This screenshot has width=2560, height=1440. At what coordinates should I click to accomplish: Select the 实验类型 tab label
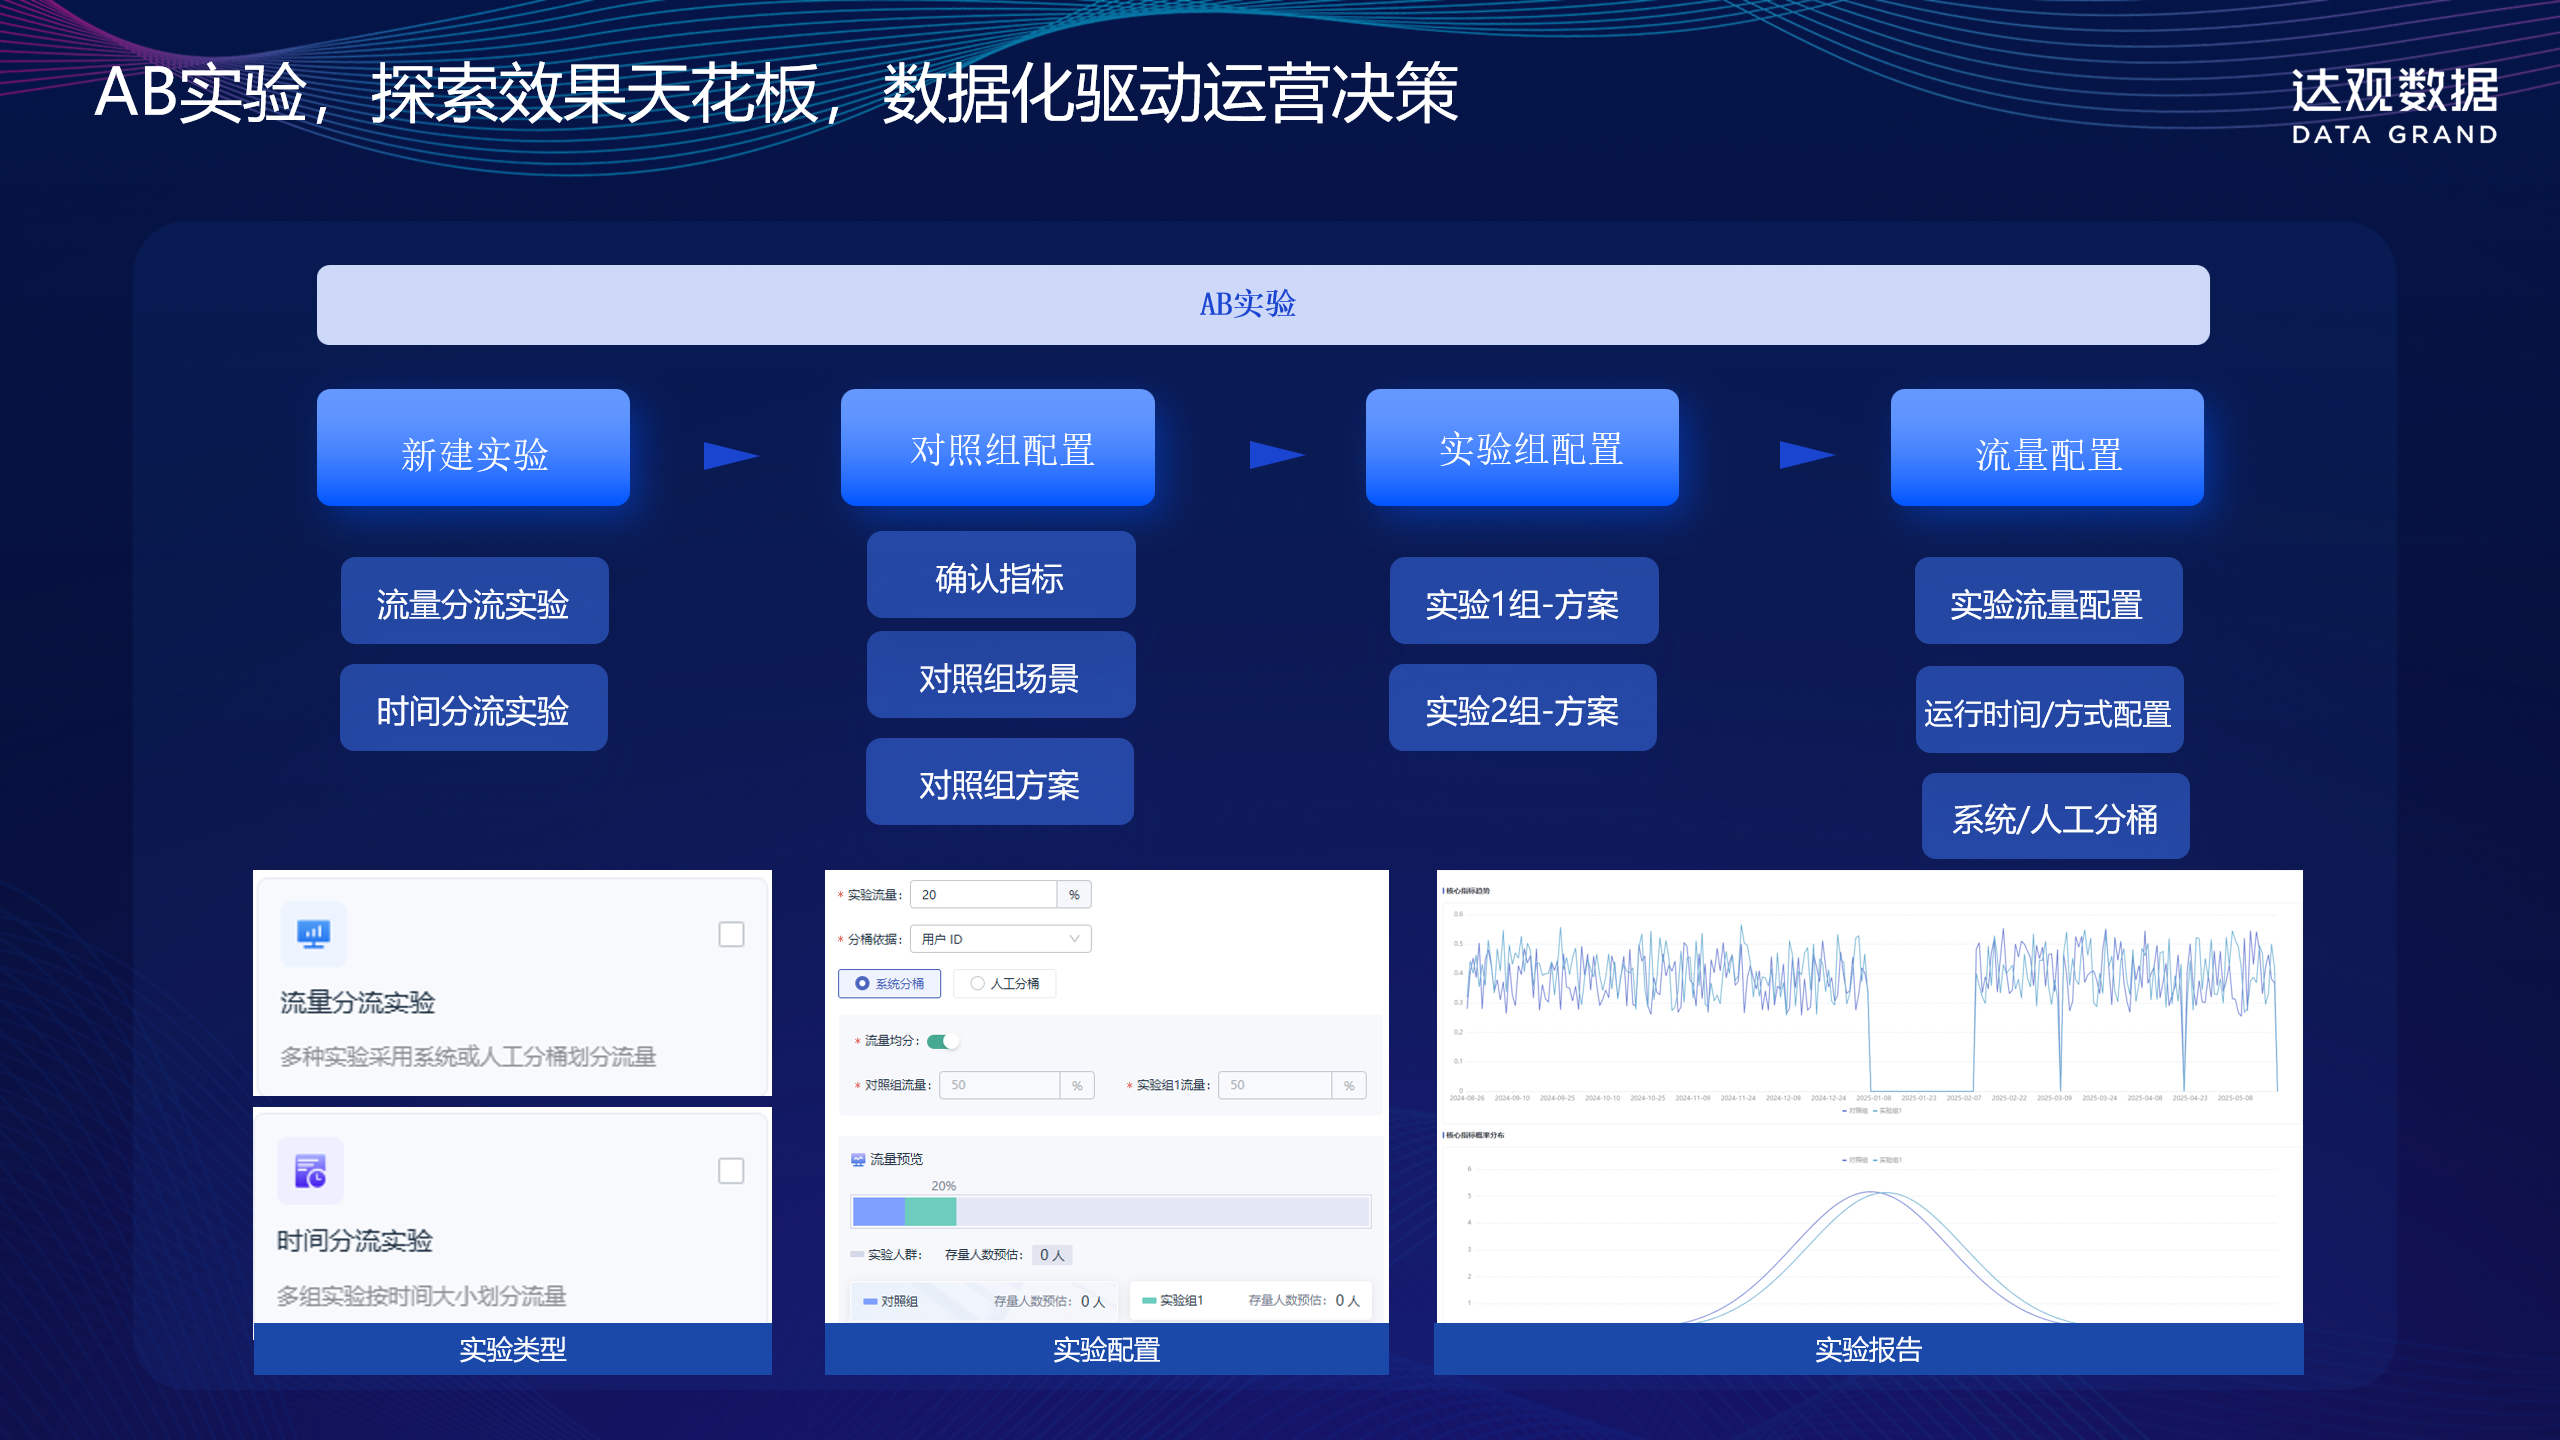coord(512,1349)
